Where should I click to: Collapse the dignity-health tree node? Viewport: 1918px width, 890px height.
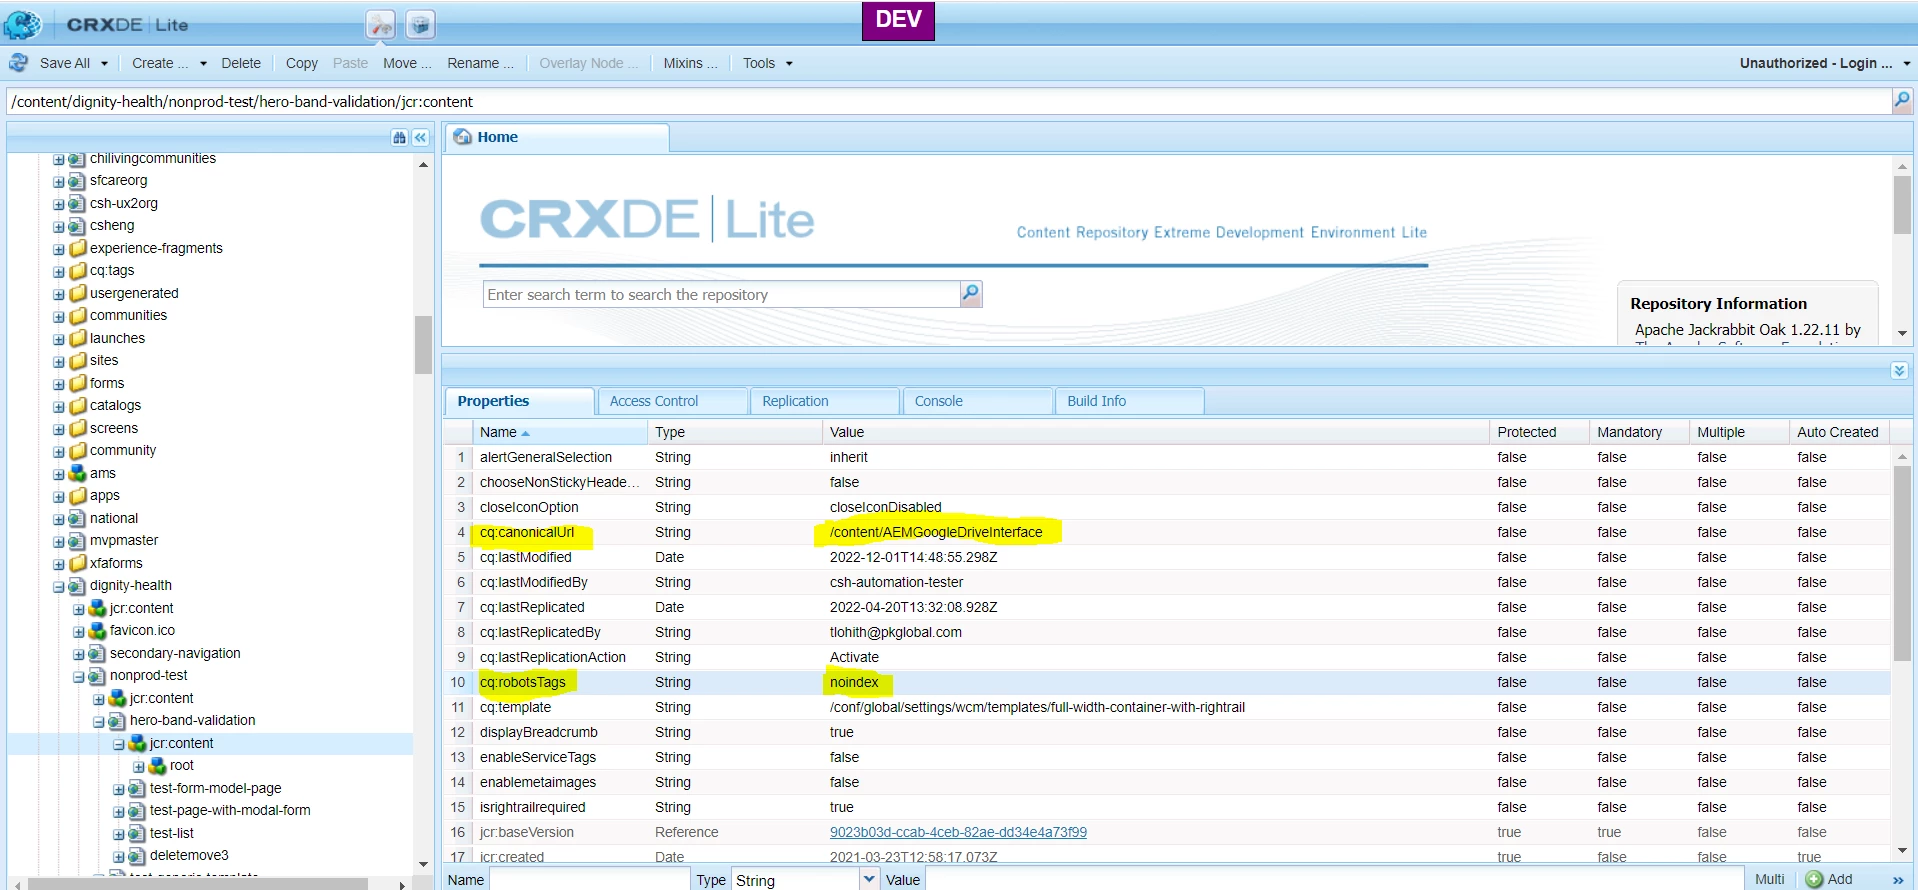[59, 587]
